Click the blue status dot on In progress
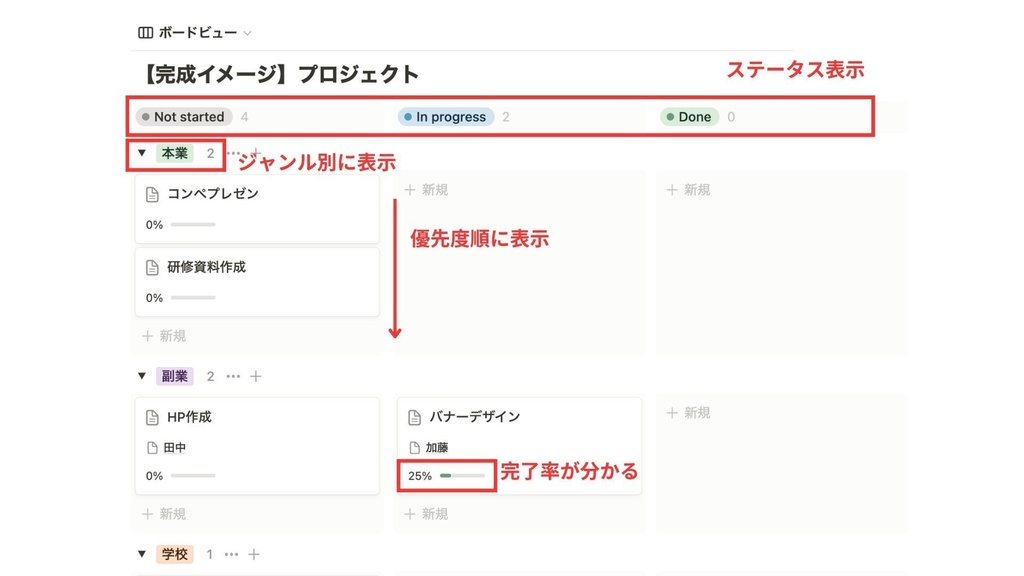Screen dimensions: 1024x576 (409, 116)
